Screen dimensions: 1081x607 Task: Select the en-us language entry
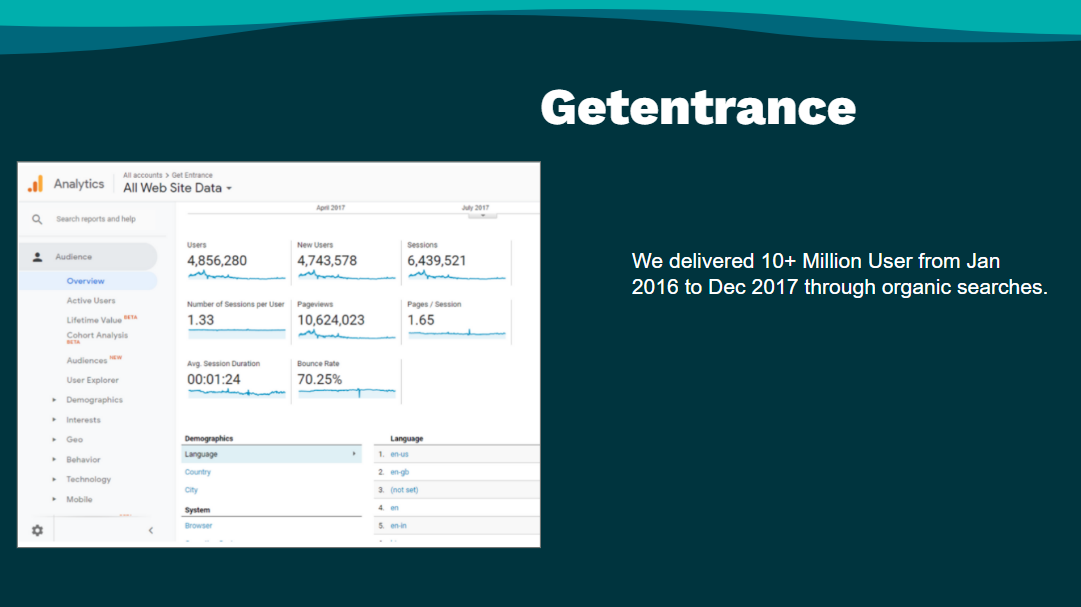click(404, 453)
